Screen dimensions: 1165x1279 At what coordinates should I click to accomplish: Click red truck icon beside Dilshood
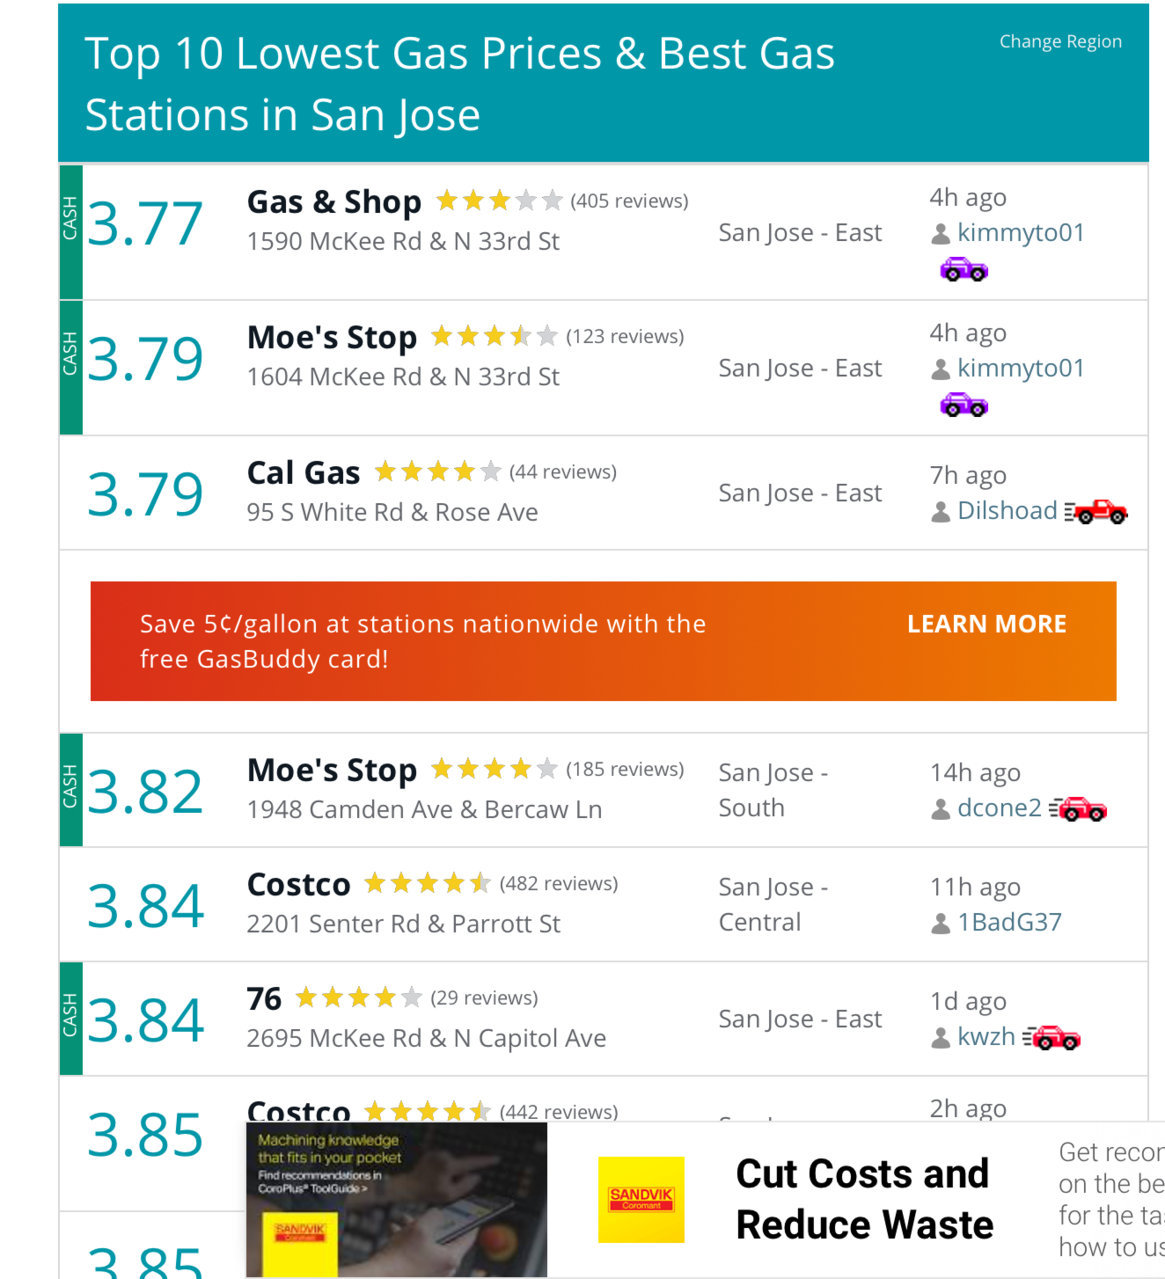1096,511
